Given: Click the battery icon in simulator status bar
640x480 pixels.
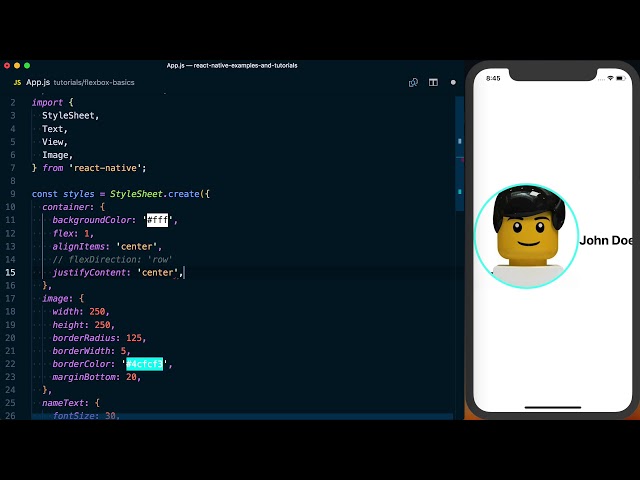Looking at the screenshot, I should click(620, 78).
